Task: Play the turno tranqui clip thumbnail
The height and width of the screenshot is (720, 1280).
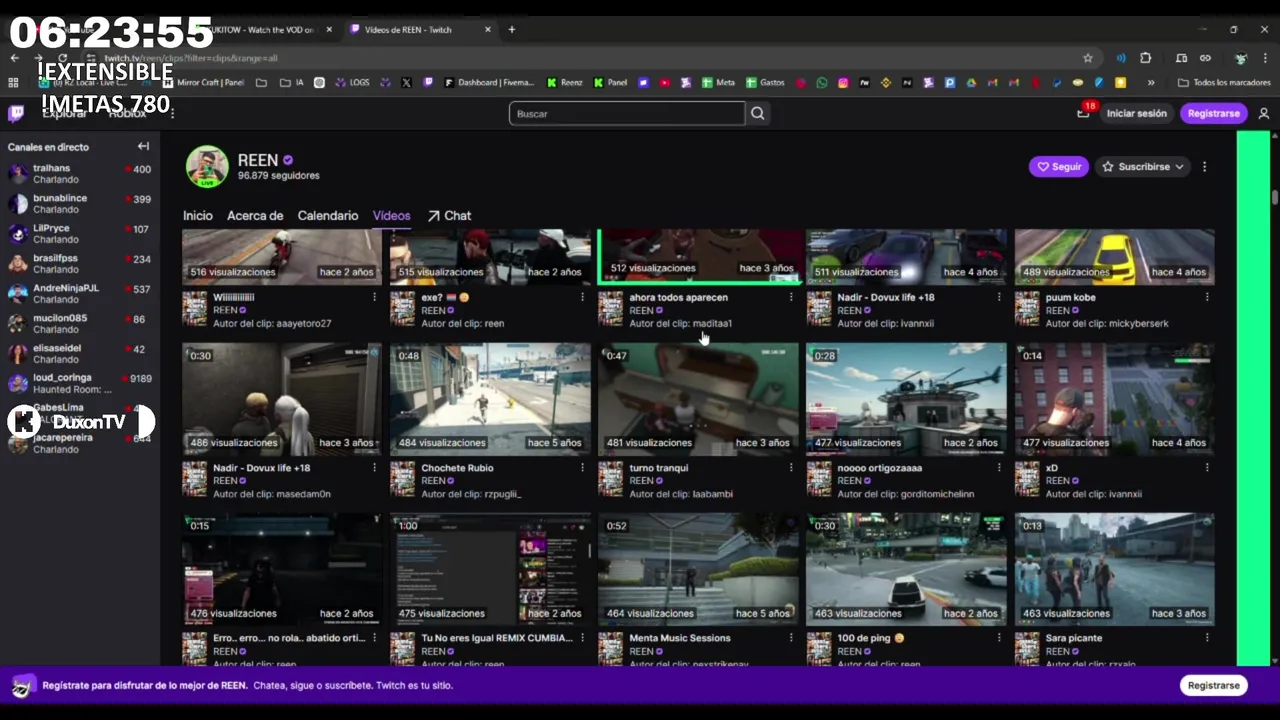Action: click(698, 399)
